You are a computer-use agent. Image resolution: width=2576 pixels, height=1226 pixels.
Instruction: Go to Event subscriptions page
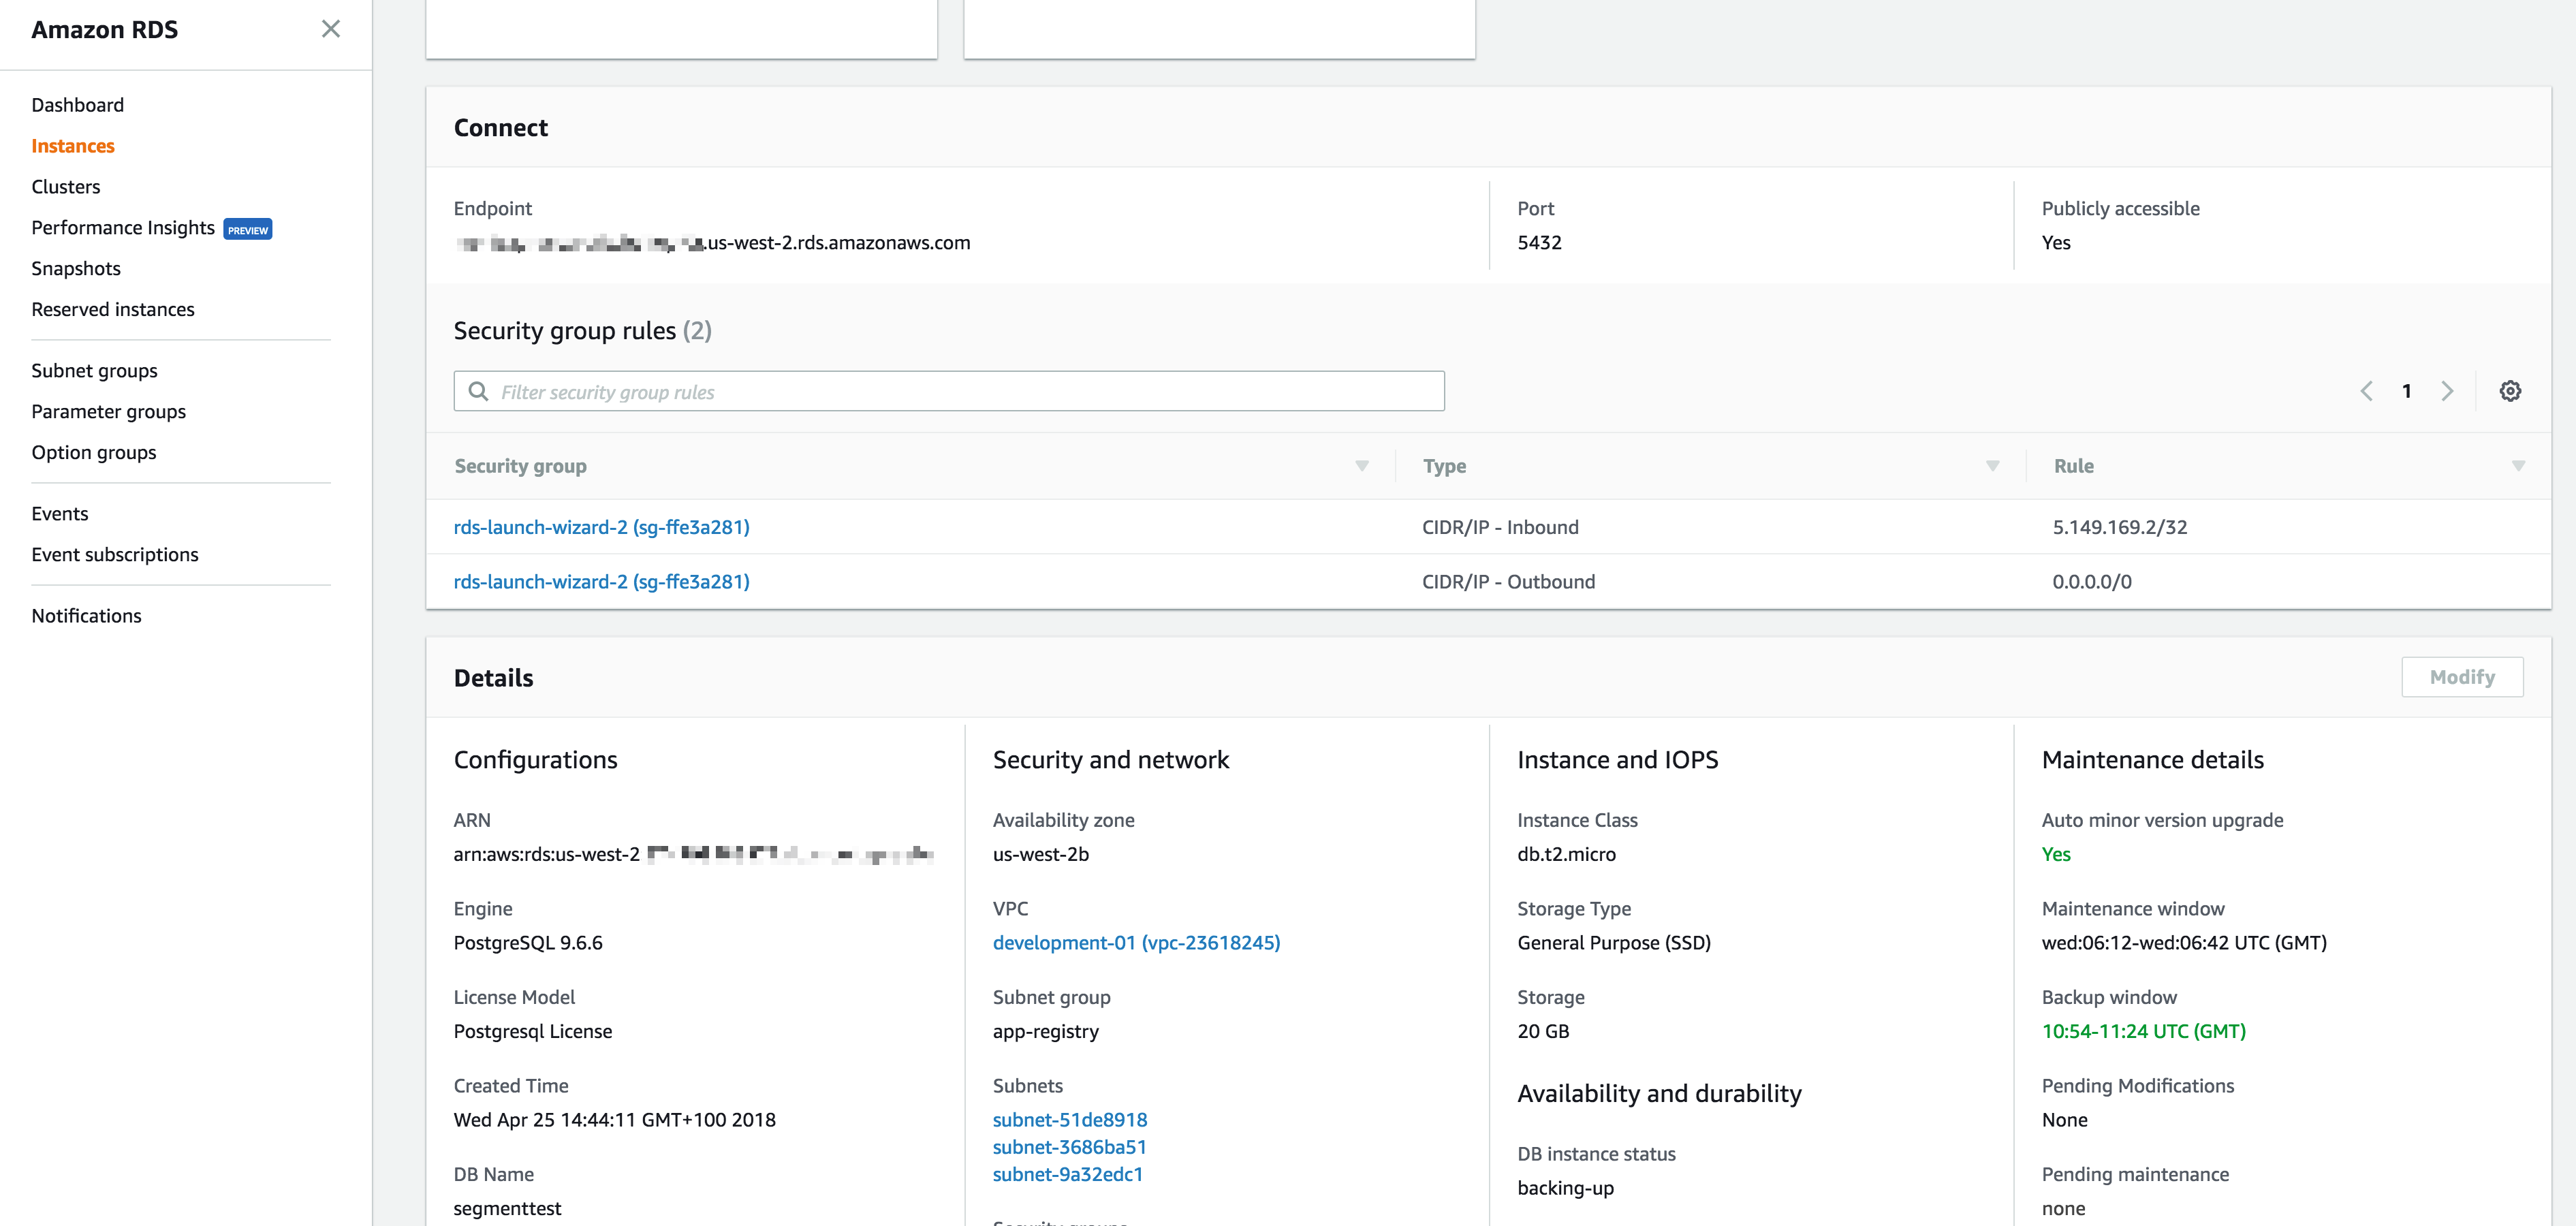(x=115, y=554)
